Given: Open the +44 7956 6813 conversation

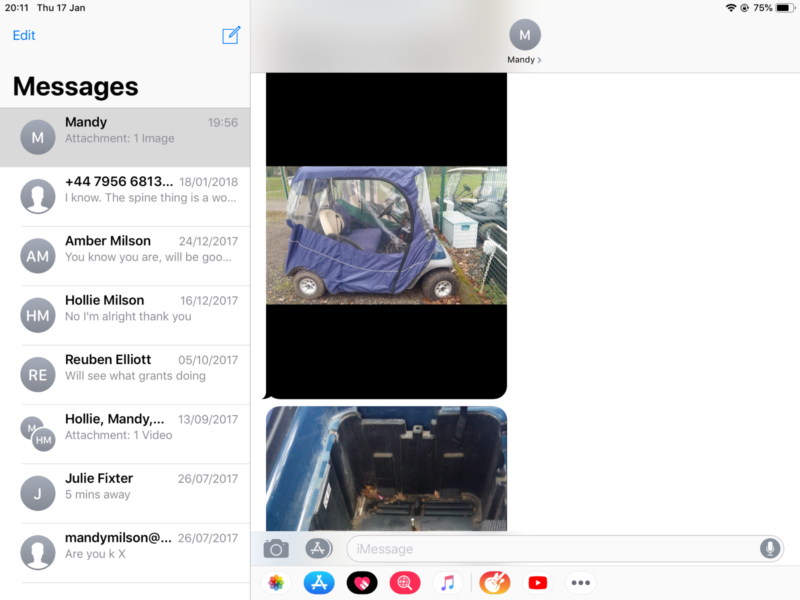Looking at the screenshot, I should pyautogui.click(x=125, y=196).
